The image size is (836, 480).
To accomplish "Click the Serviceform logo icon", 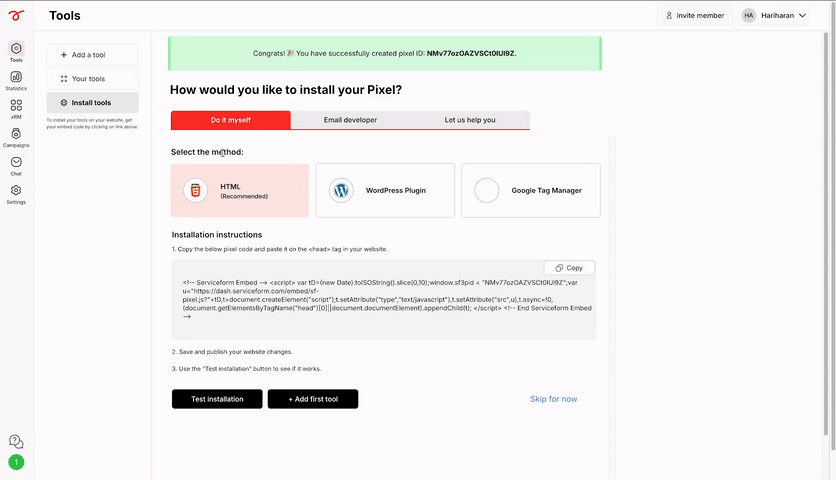I will coord(16,15).
